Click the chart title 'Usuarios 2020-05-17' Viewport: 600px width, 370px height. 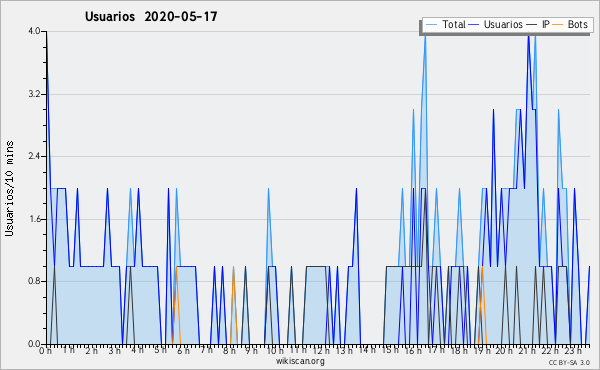[151, 16]
